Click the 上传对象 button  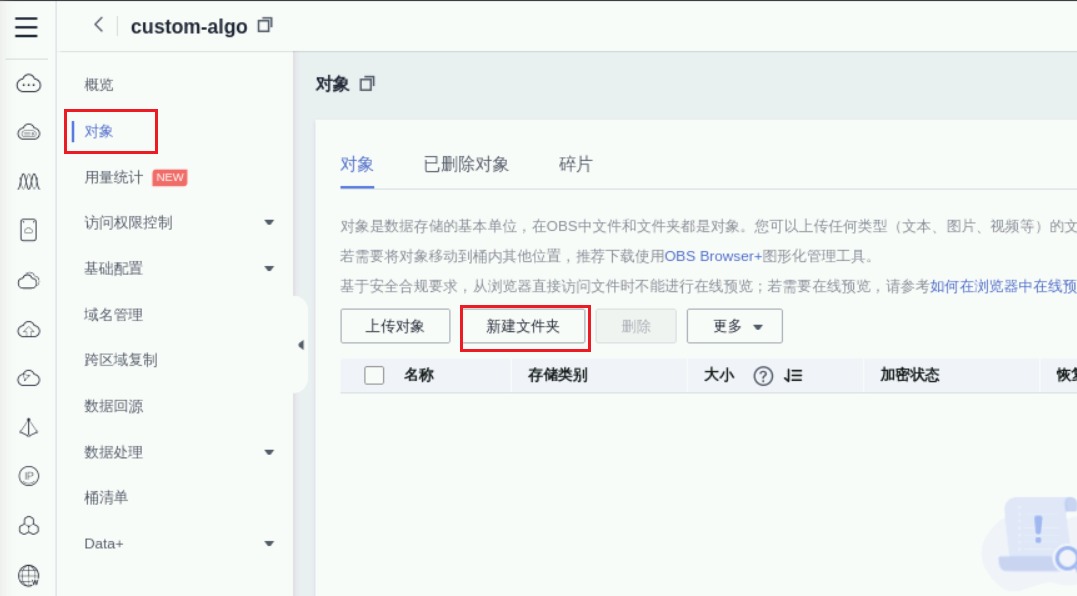(395, 327)
